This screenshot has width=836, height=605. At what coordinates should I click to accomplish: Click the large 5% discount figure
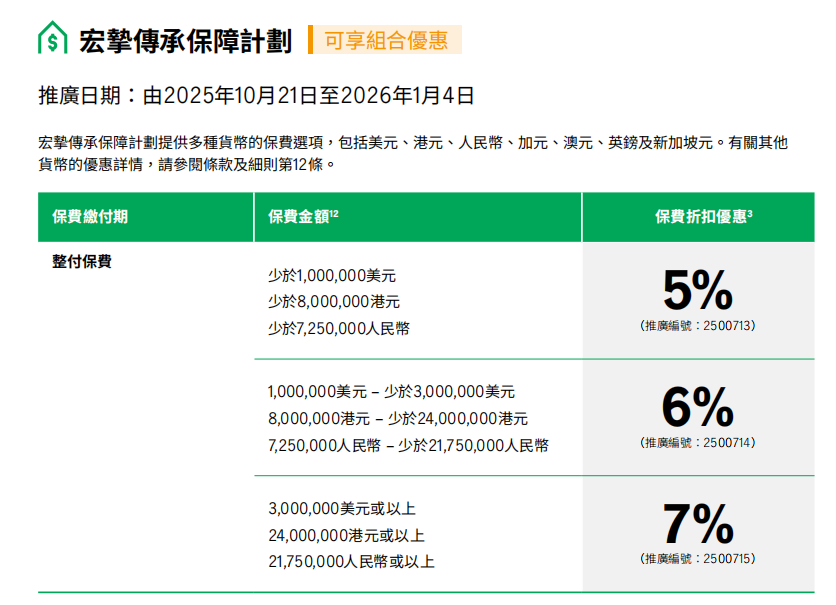(698, 292)
